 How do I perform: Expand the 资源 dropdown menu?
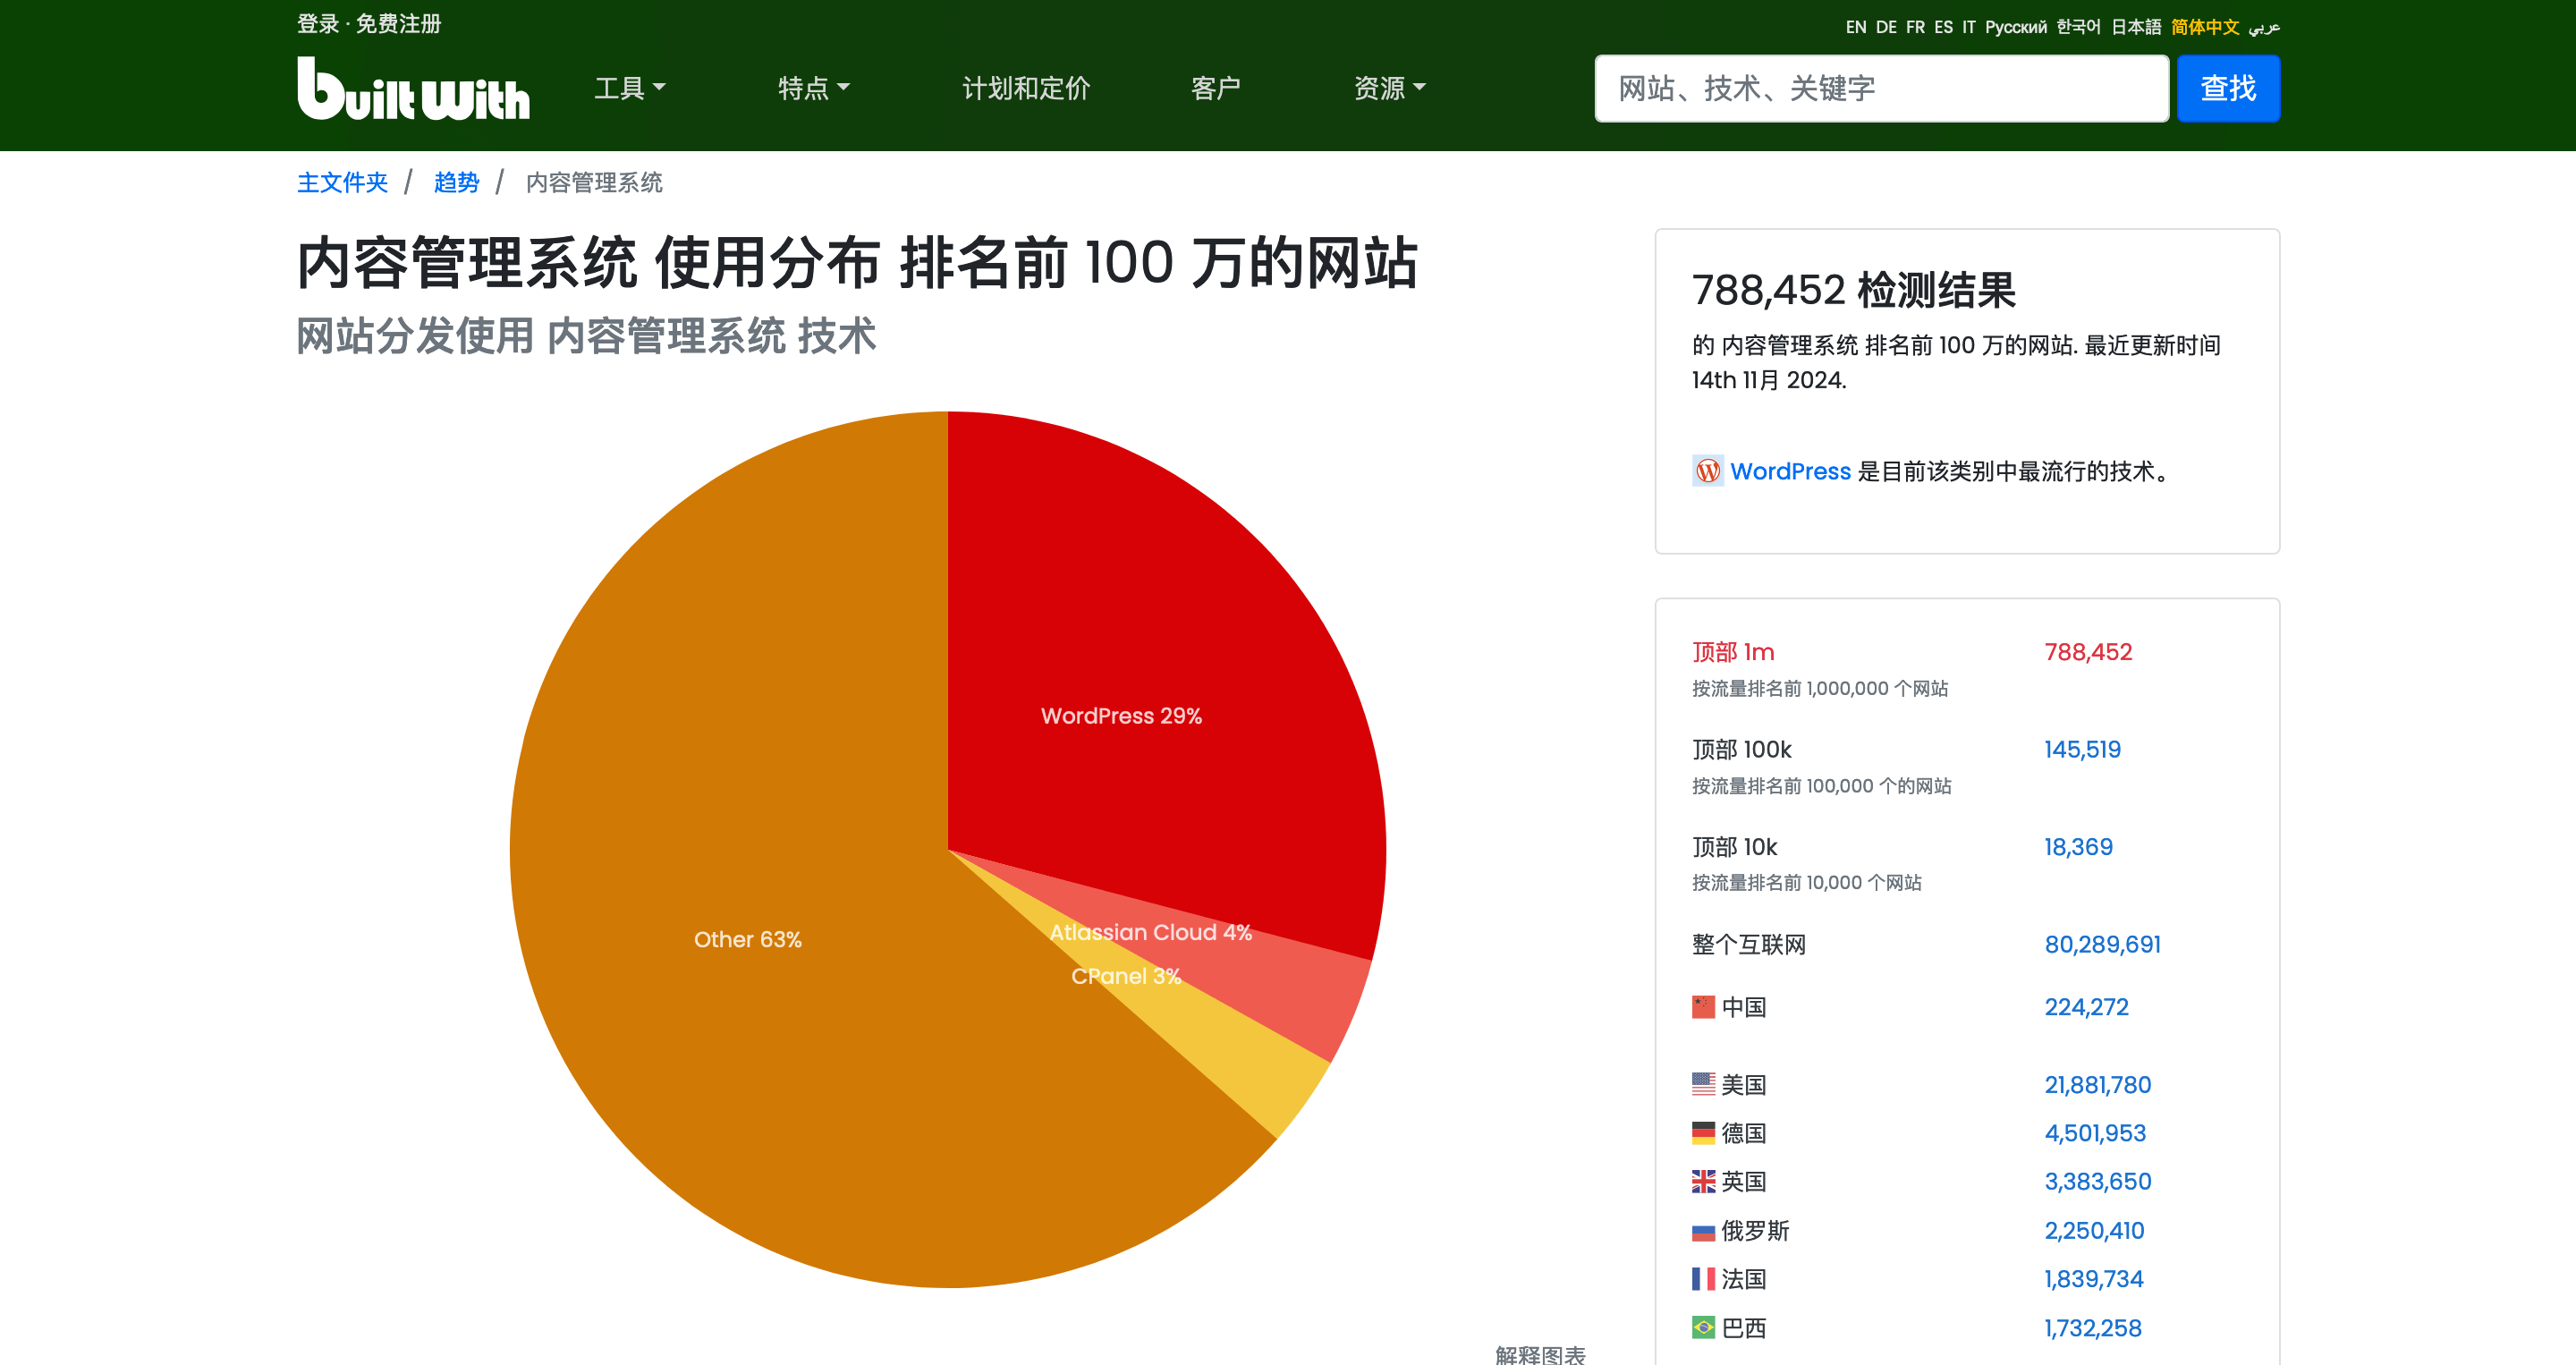(x=1390, y=88)
